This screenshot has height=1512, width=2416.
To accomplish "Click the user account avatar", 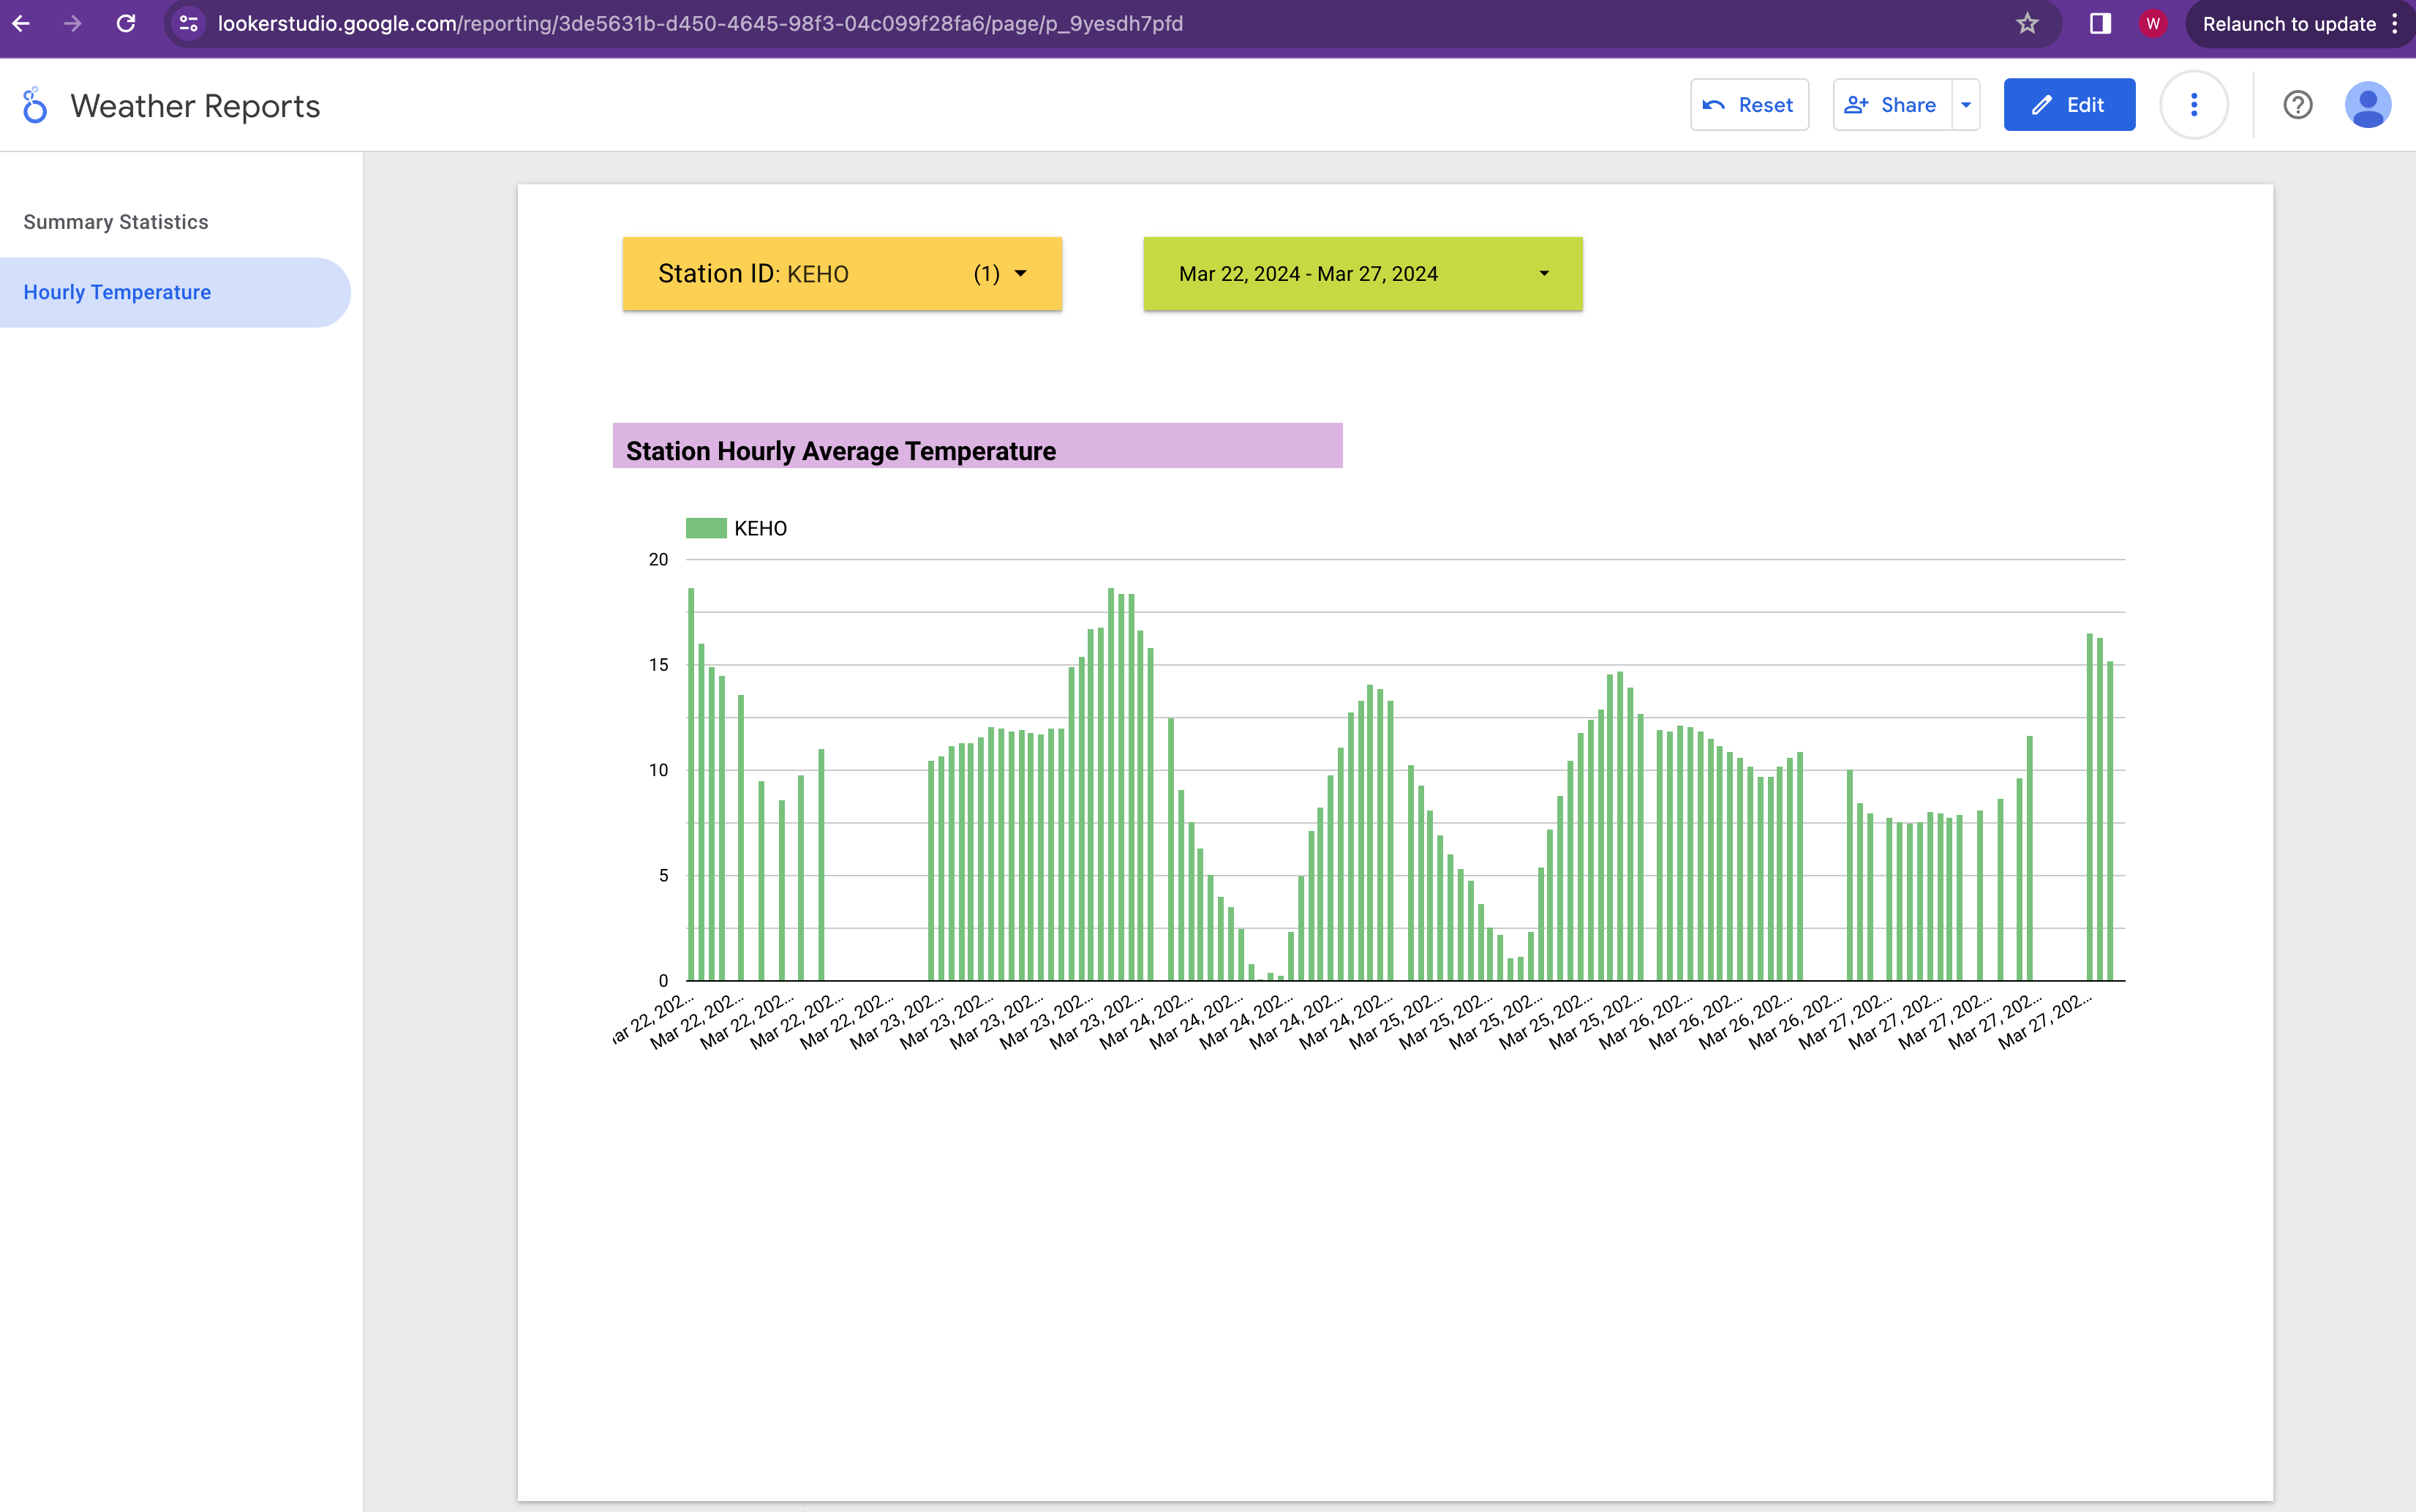I will (2367, 105).
